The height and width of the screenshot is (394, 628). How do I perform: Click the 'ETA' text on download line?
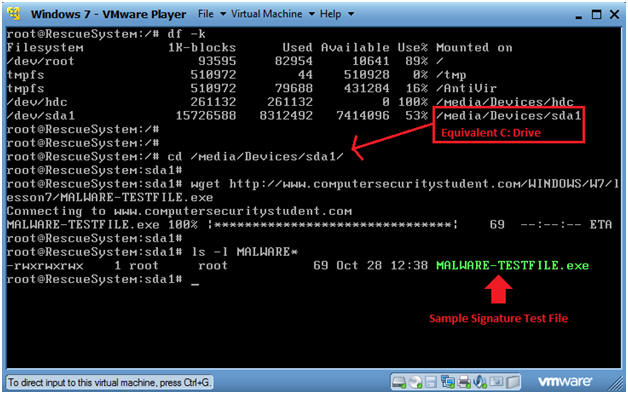coord(600,225)
